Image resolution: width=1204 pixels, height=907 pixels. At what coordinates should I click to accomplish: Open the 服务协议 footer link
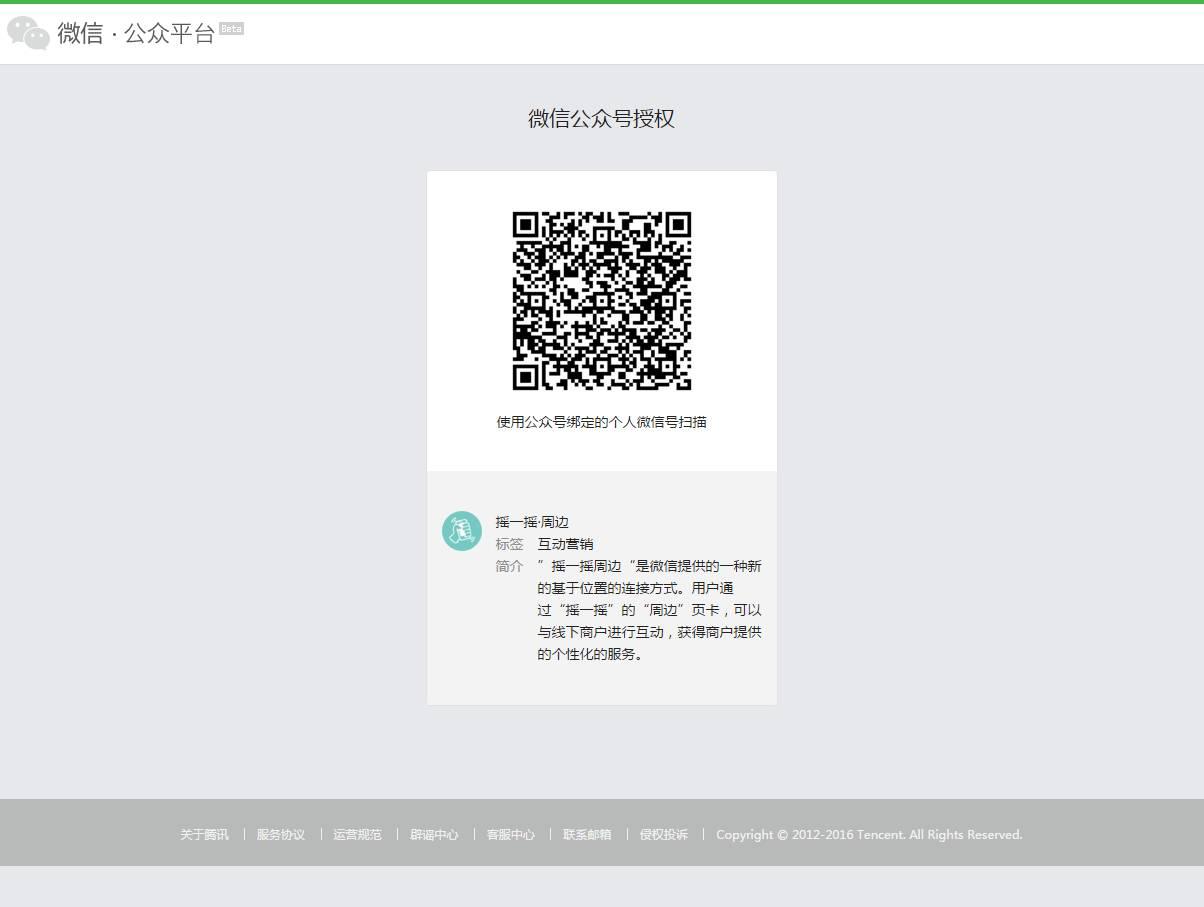click(280, 834)
